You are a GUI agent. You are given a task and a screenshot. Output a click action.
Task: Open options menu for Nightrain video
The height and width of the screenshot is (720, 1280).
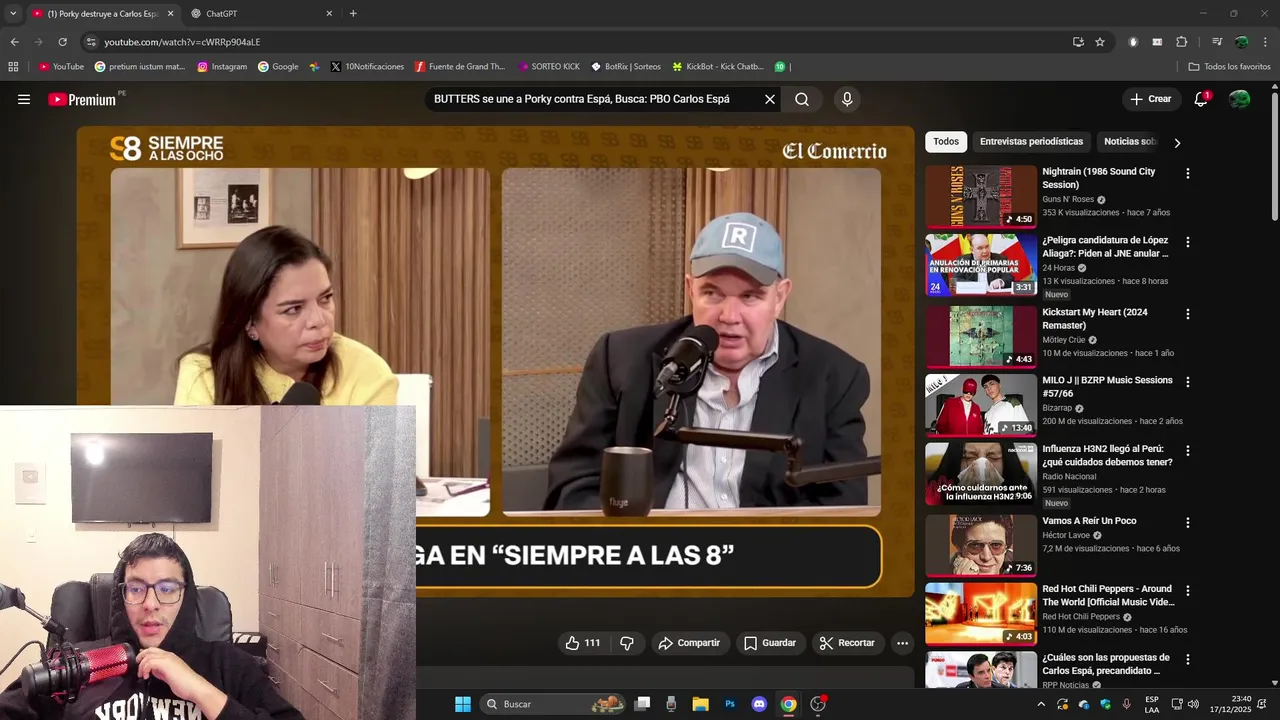[1188, 174]
